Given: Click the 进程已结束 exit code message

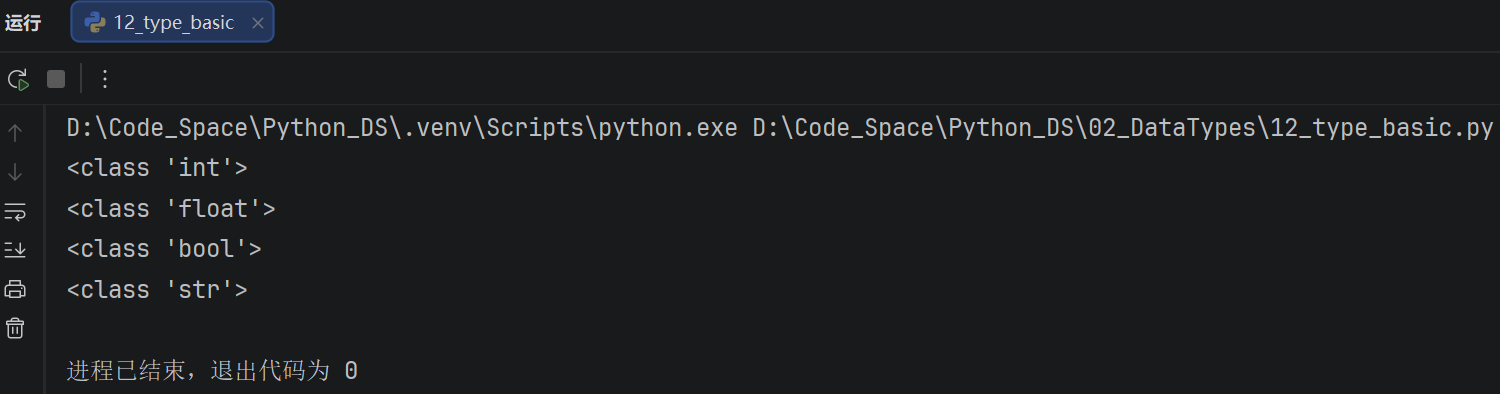Looking at the screenshot, I should (212, 371).
